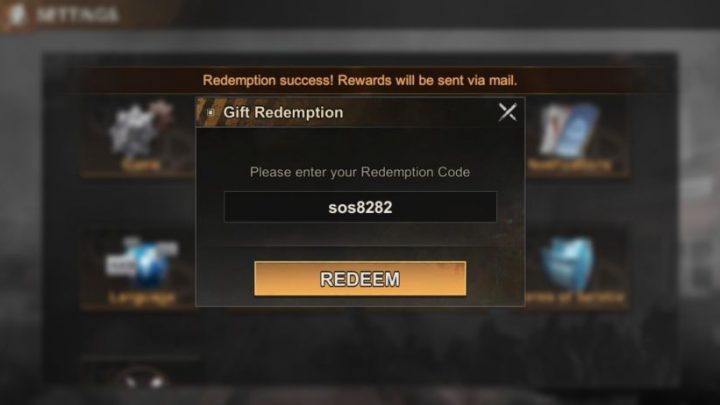Click the partially visible icon below Language
This screenshot has height=405, width=720.
click(142, 380)
